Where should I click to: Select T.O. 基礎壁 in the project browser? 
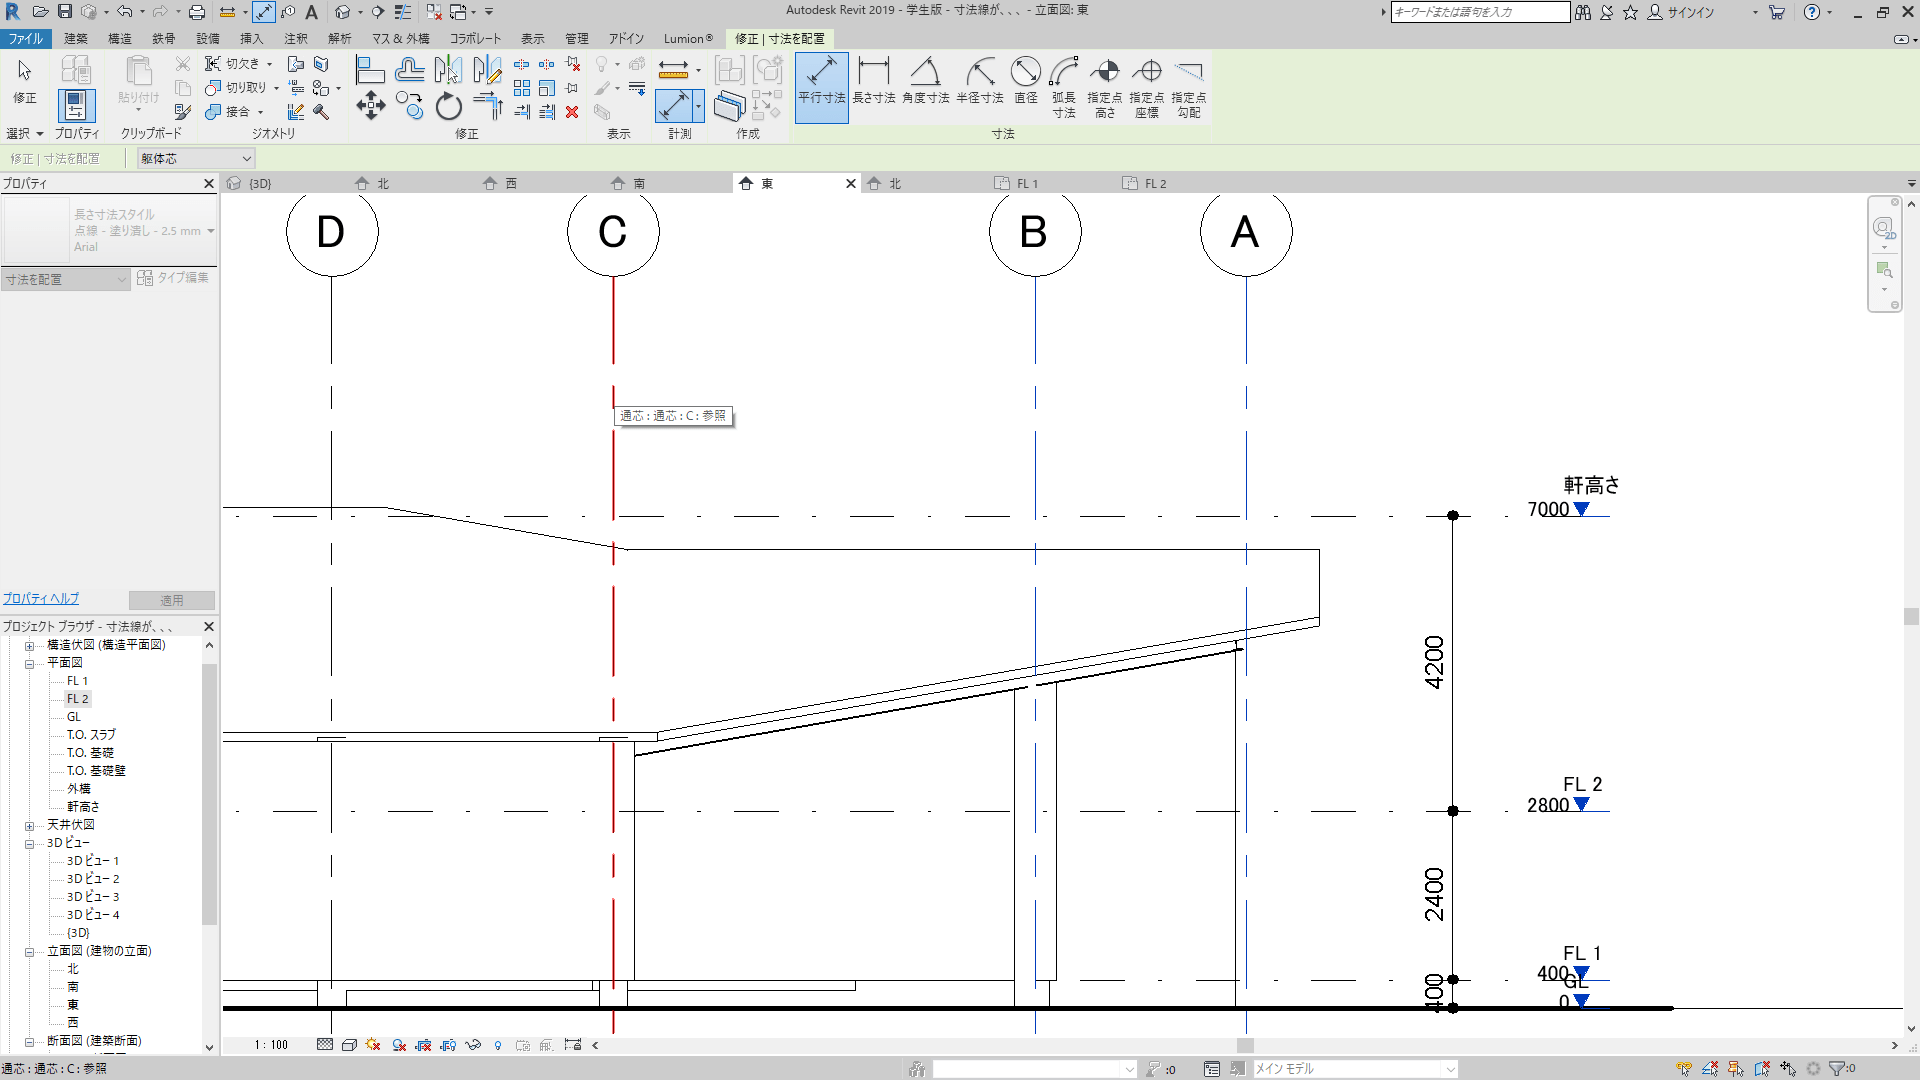(96, 771)
